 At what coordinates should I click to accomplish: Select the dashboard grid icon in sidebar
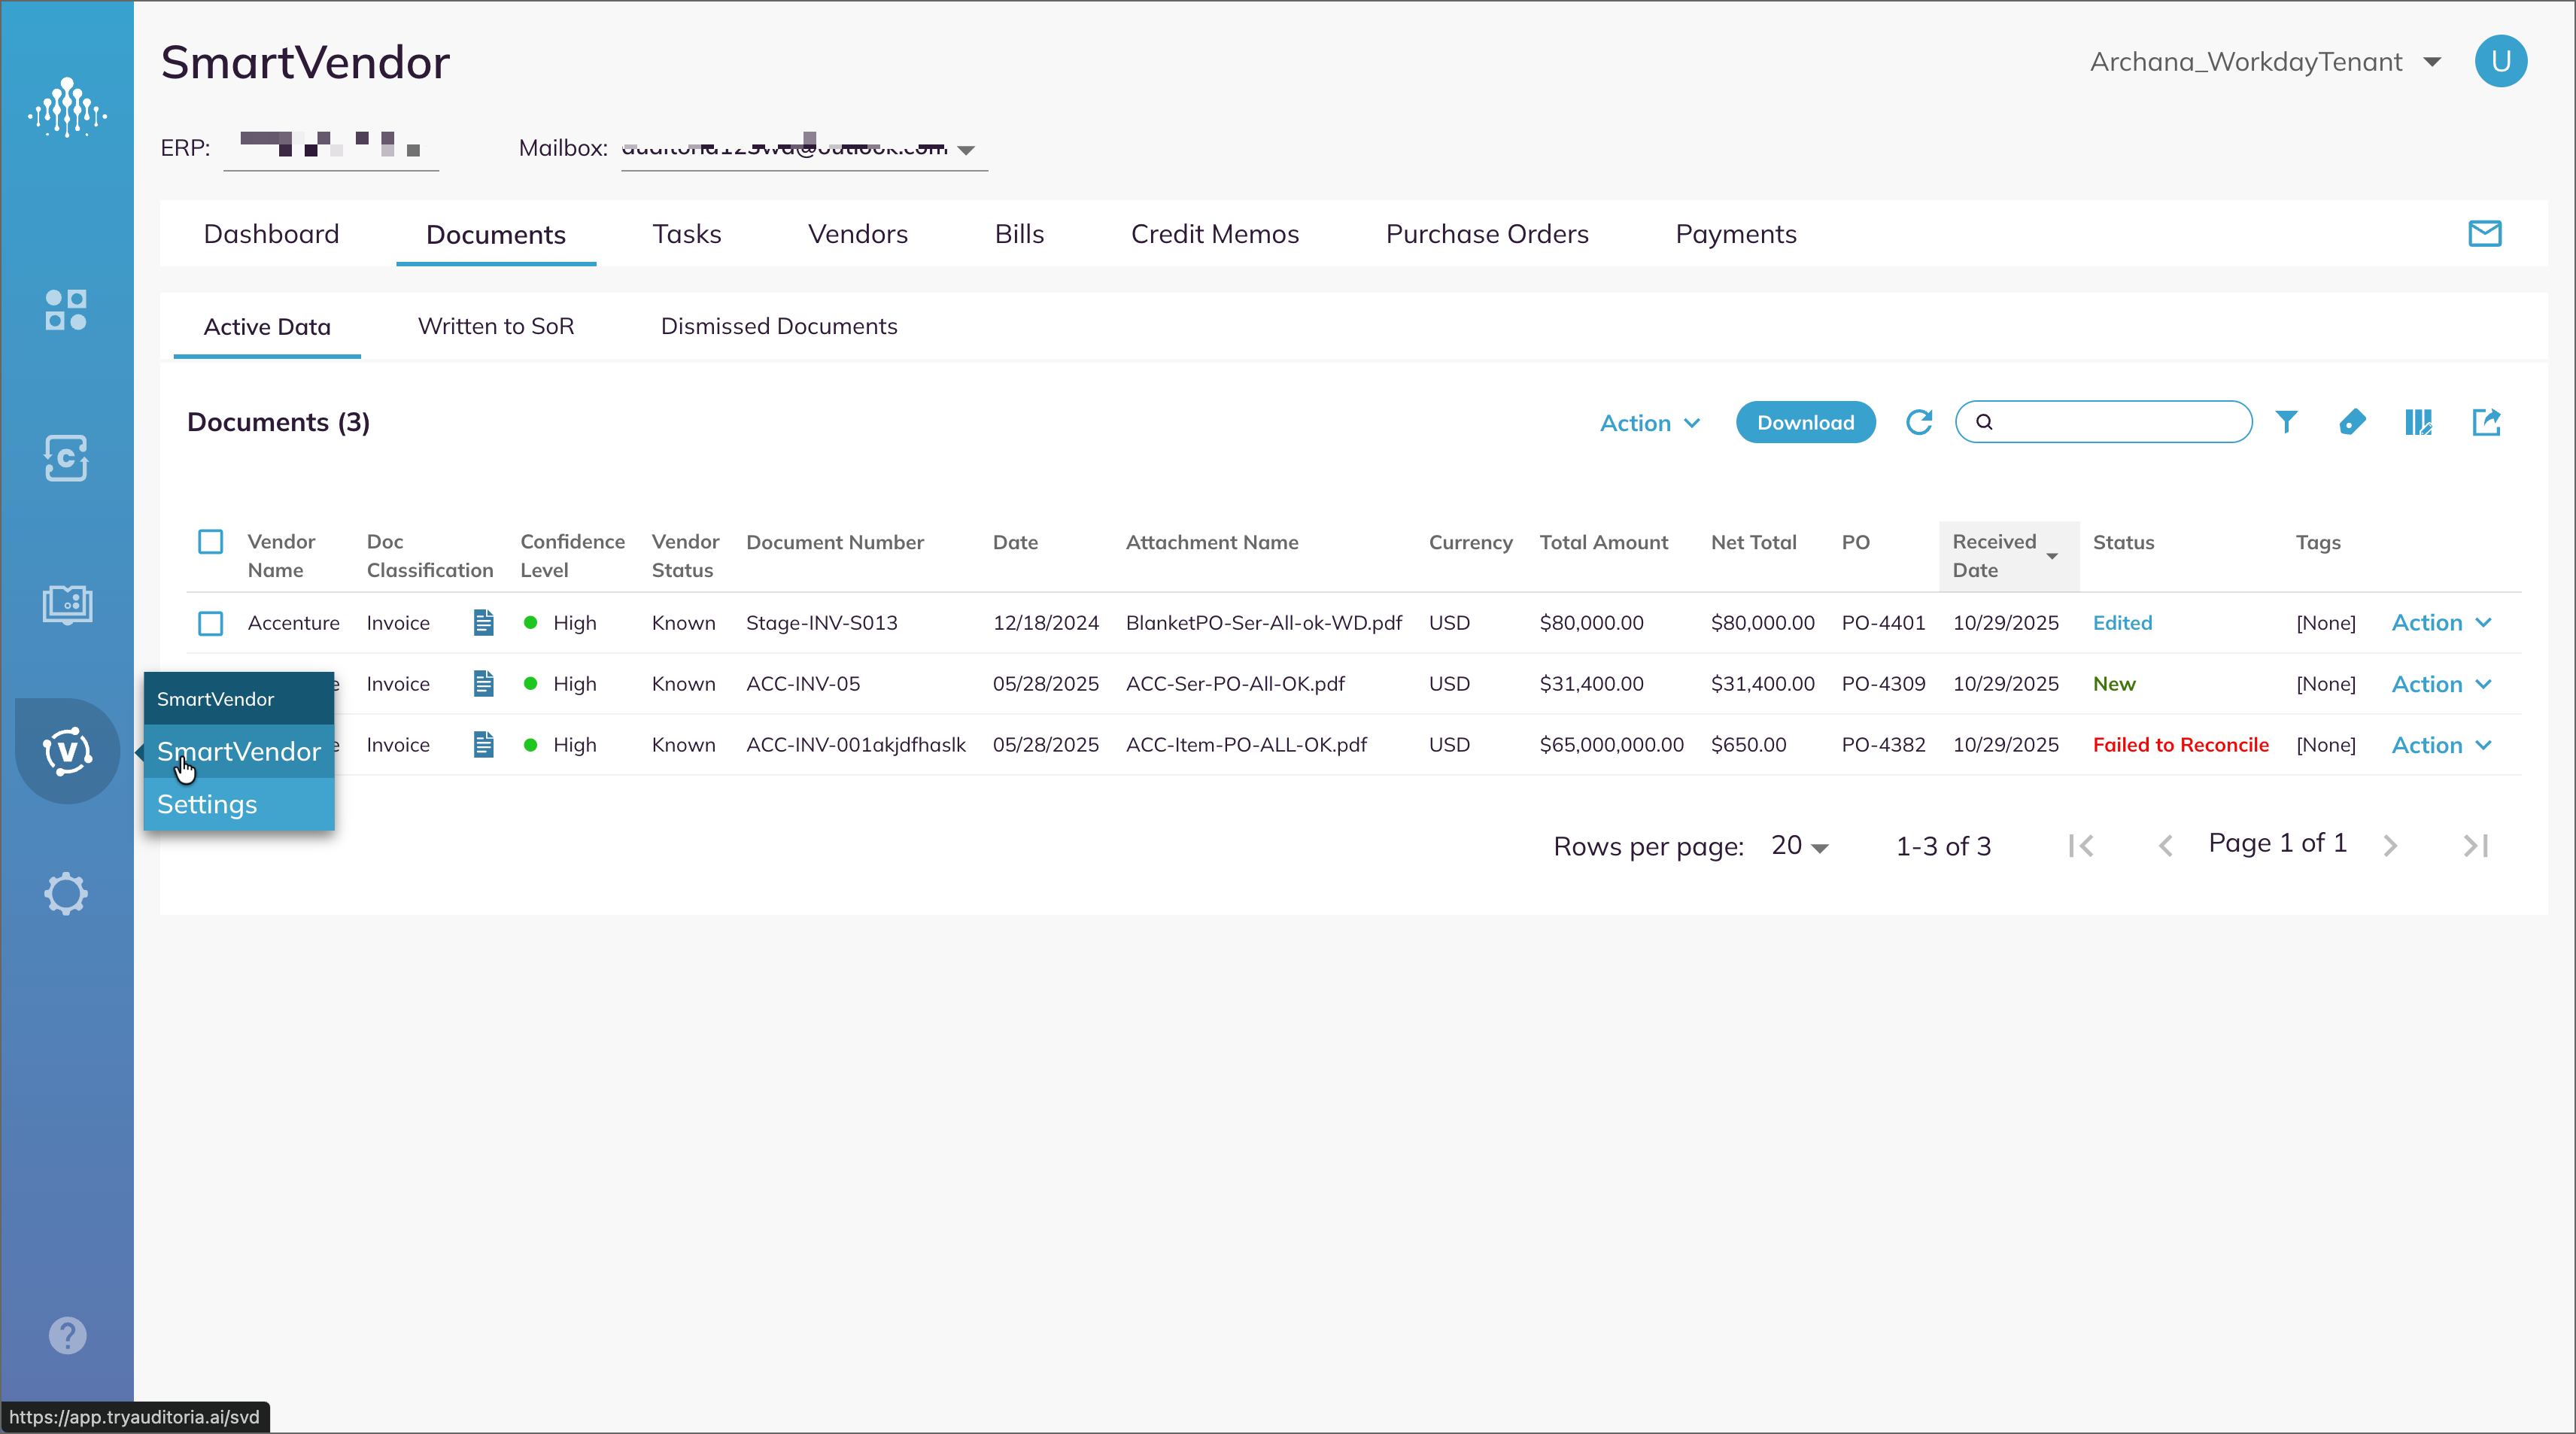(x=66, y=310)
